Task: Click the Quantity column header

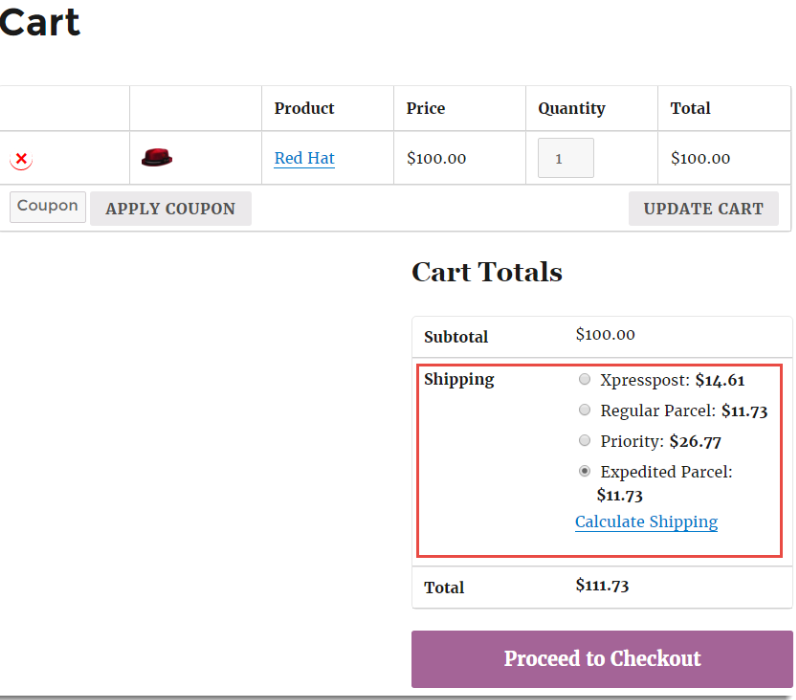Action: (571, 108)
